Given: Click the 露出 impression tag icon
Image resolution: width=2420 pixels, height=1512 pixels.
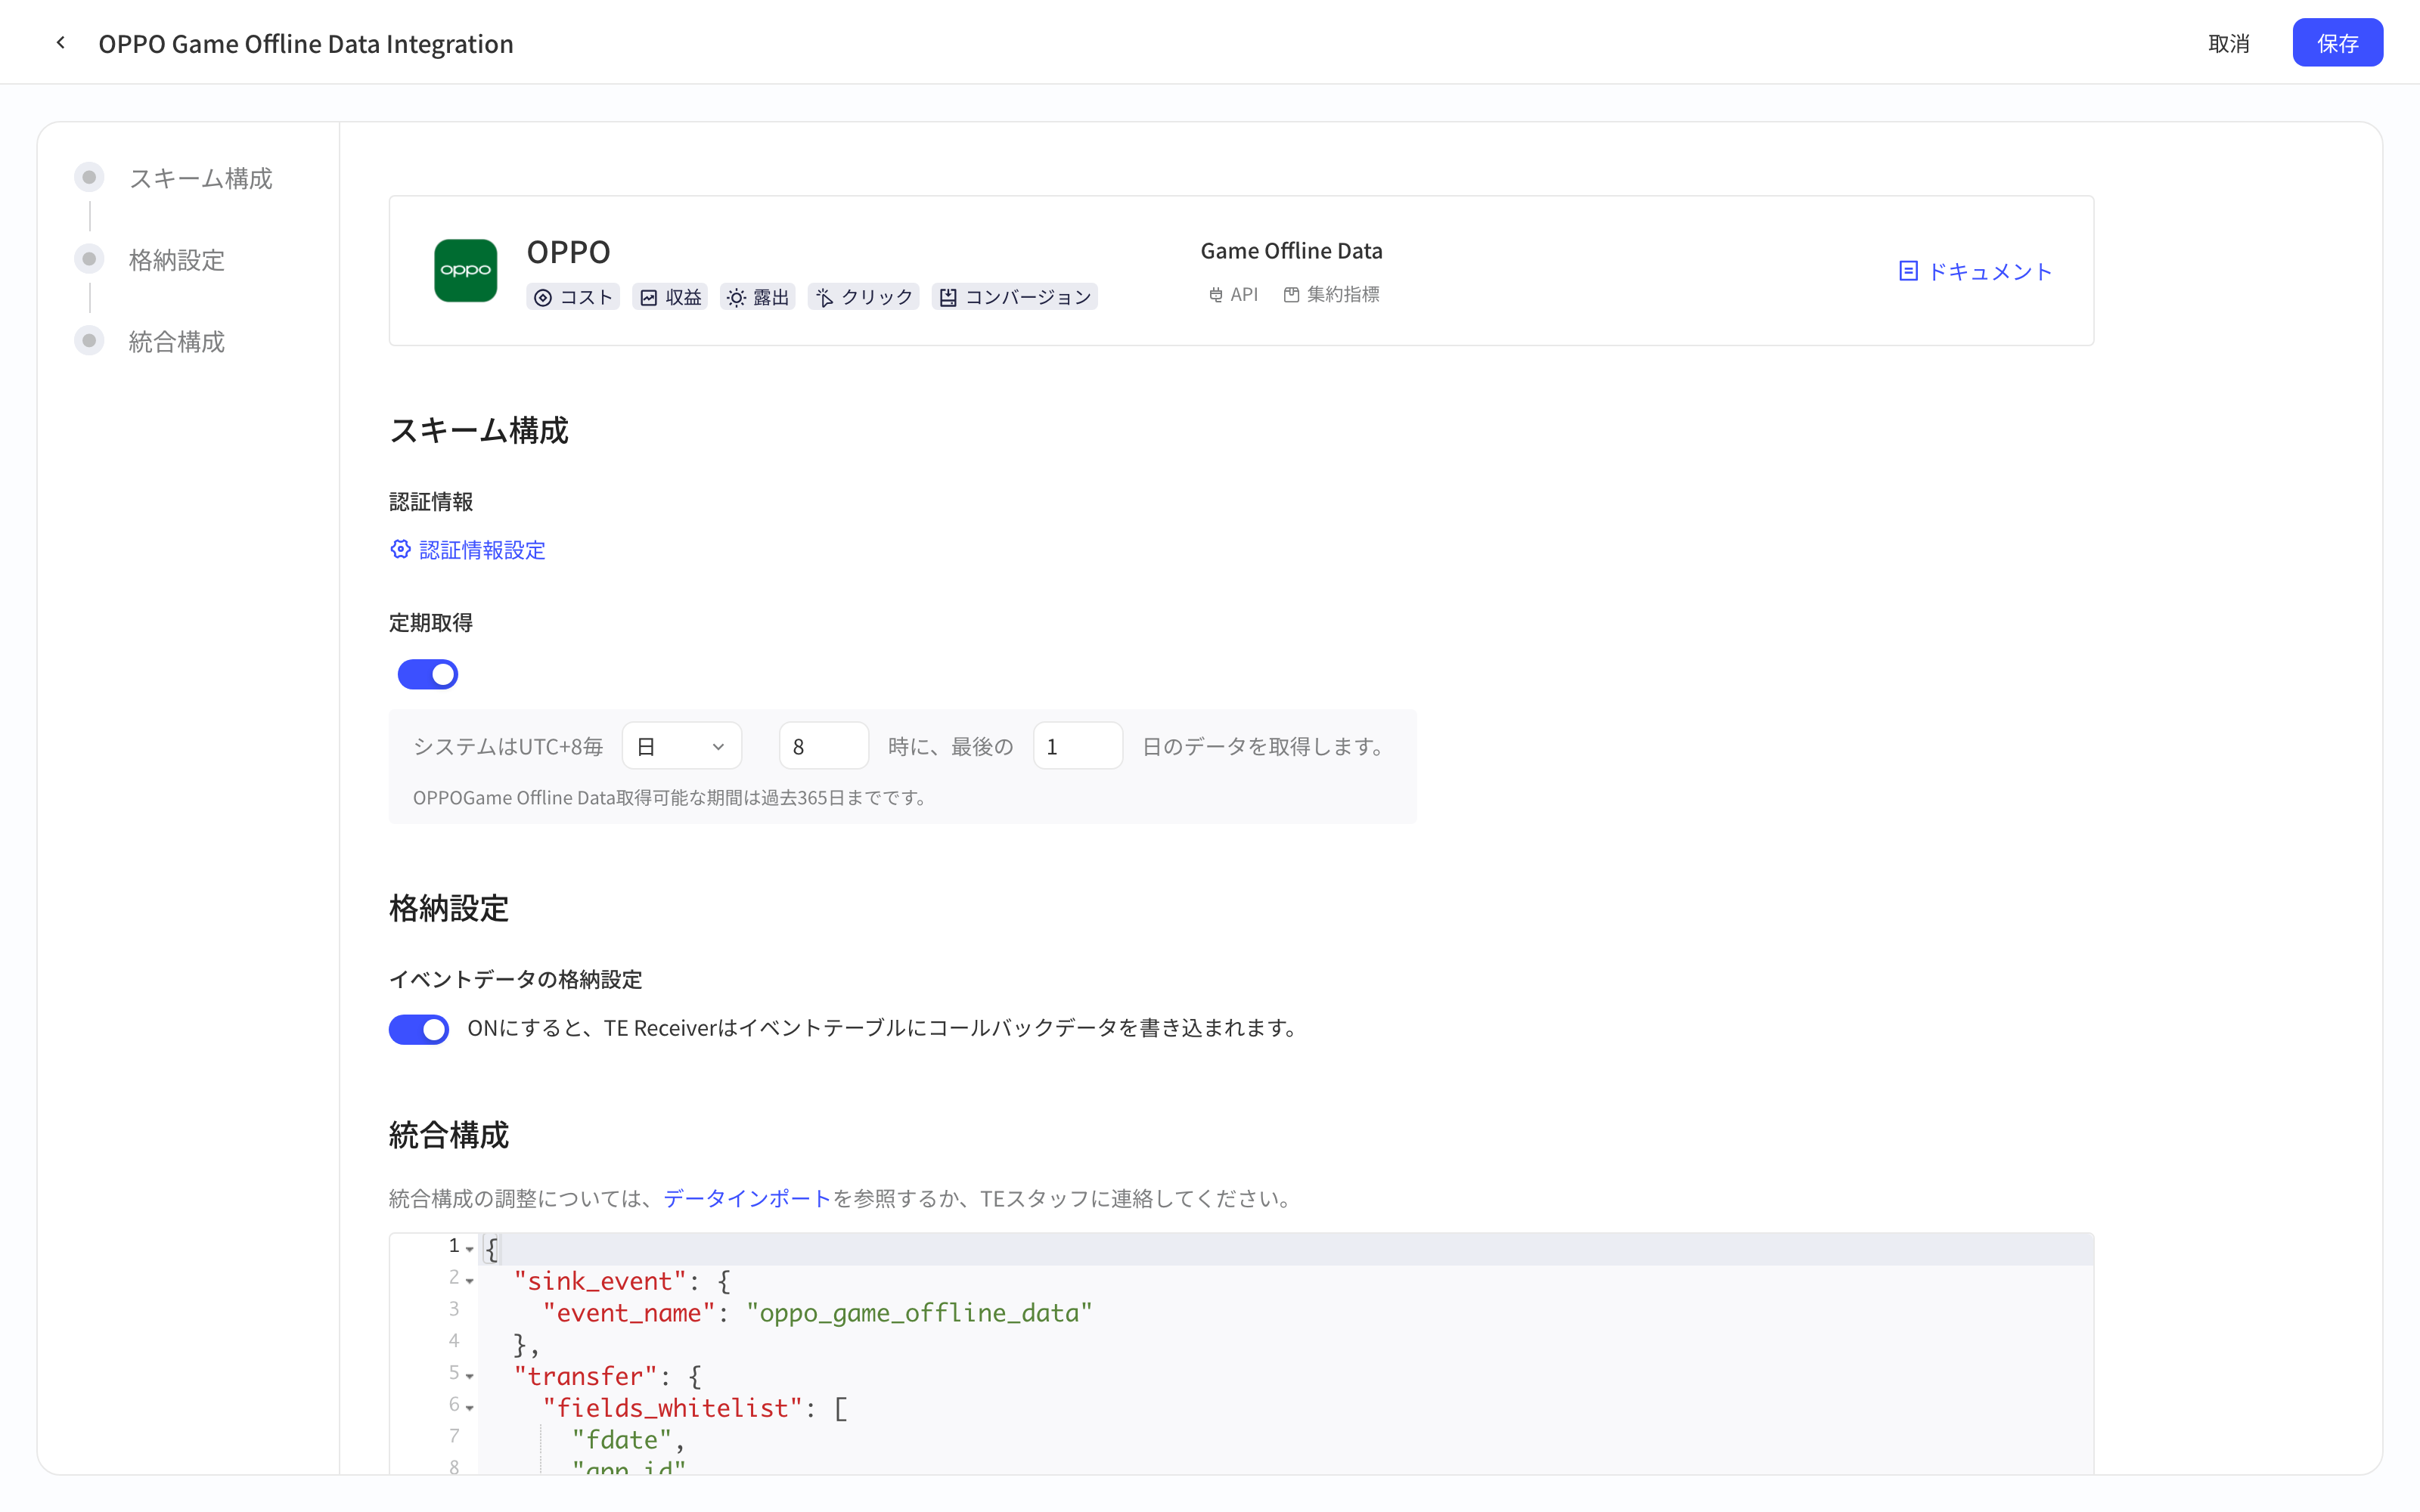Looking at the screenshot, I should point(736,298).
